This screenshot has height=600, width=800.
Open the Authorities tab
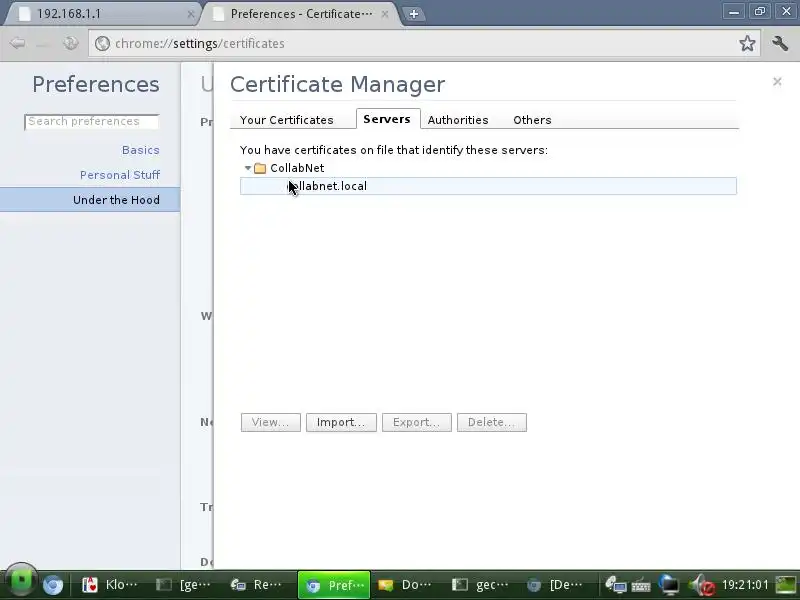(x=458, y=120)
